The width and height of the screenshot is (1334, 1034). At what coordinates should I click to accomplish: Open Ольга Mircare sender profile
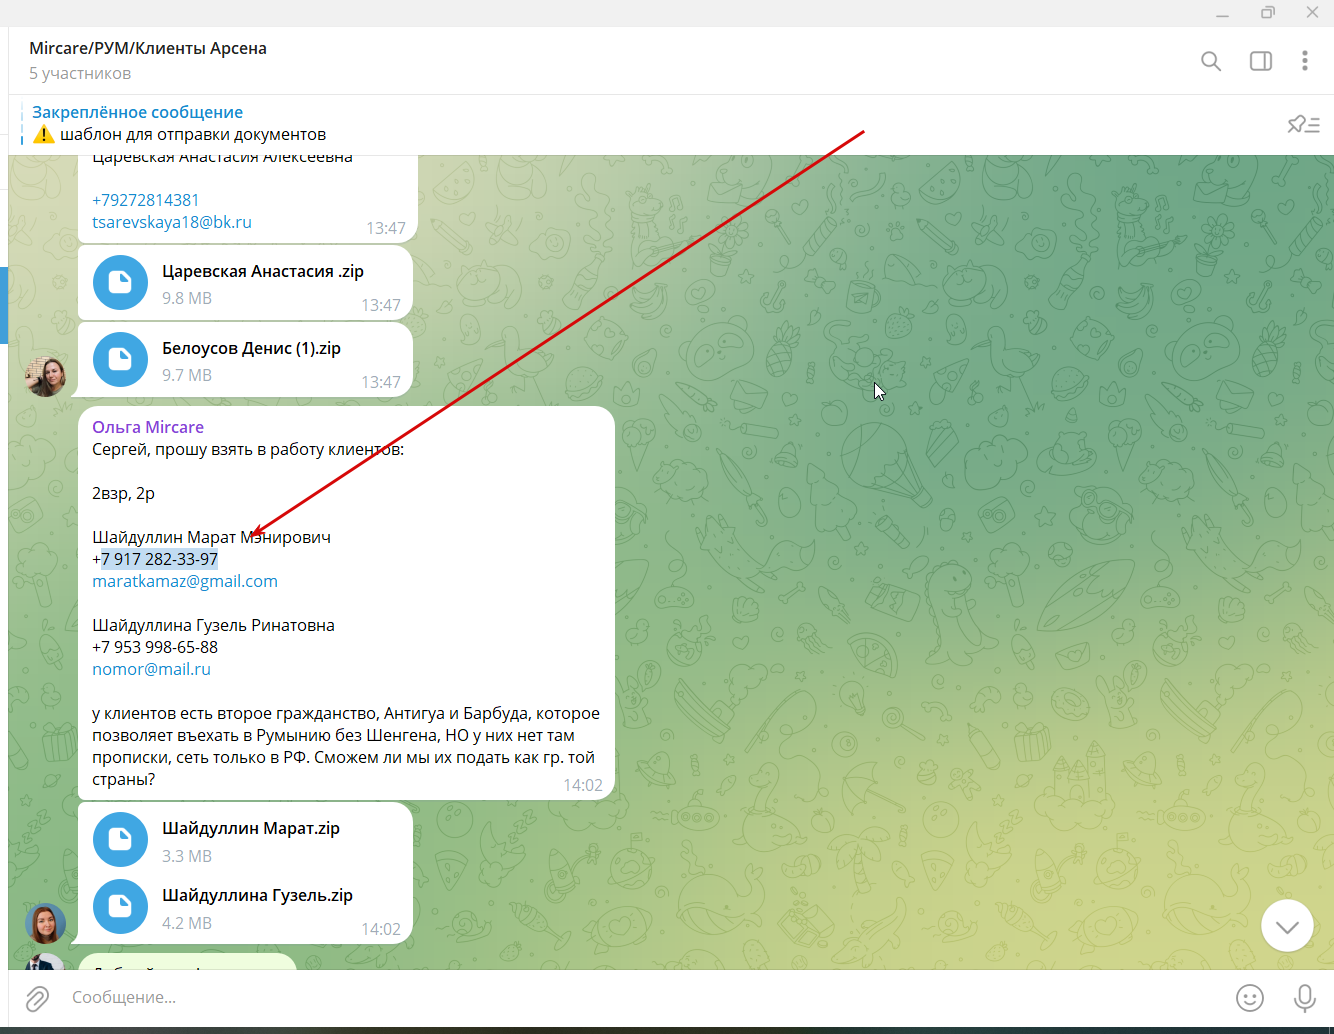(x=148, y=427)
